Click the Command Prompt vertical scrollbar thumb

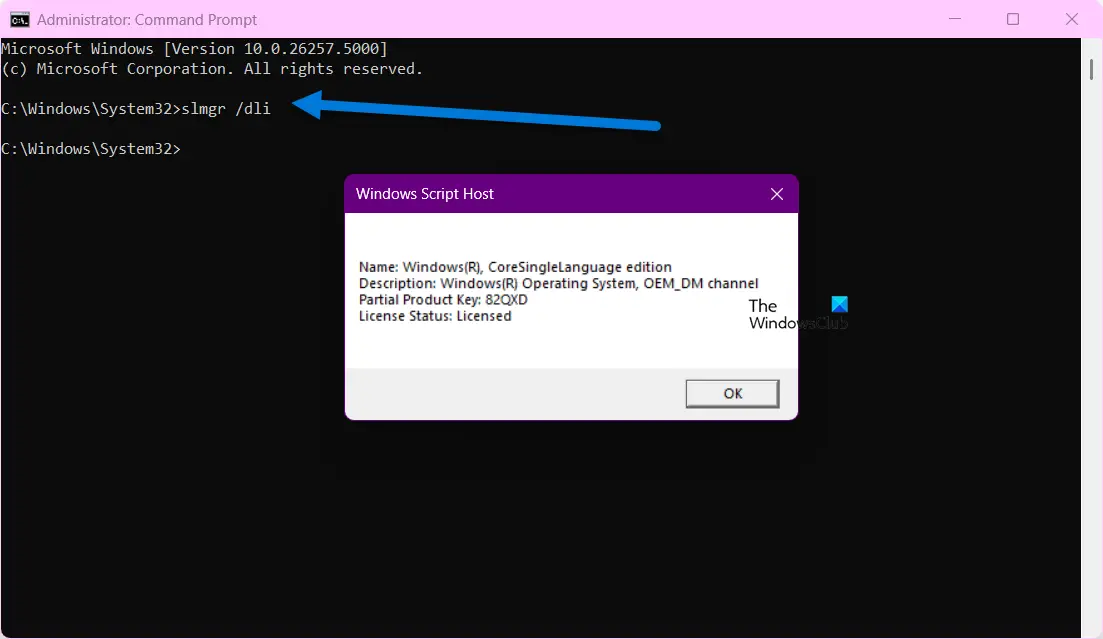[1091, 70]
